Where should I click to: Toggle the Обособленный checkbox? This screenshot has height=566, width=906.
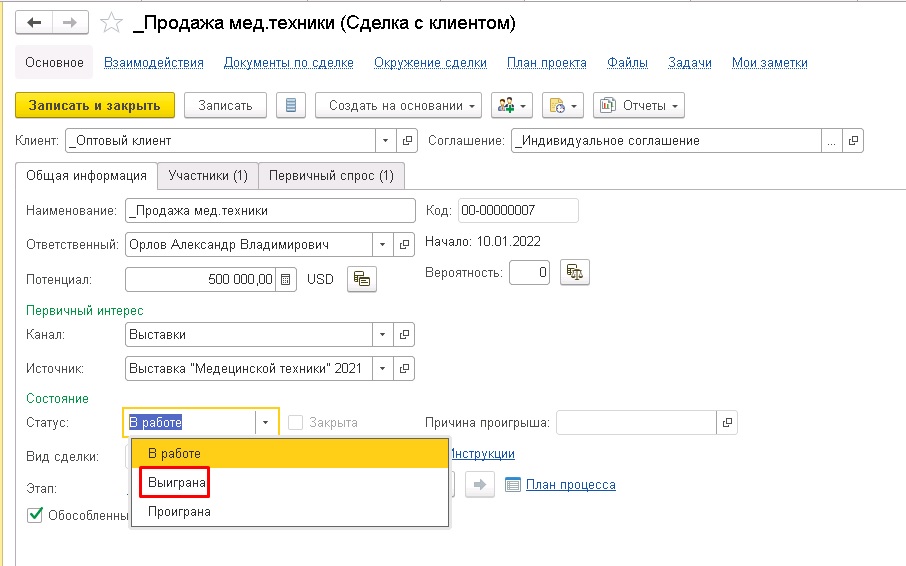click(x=35, y=515)
